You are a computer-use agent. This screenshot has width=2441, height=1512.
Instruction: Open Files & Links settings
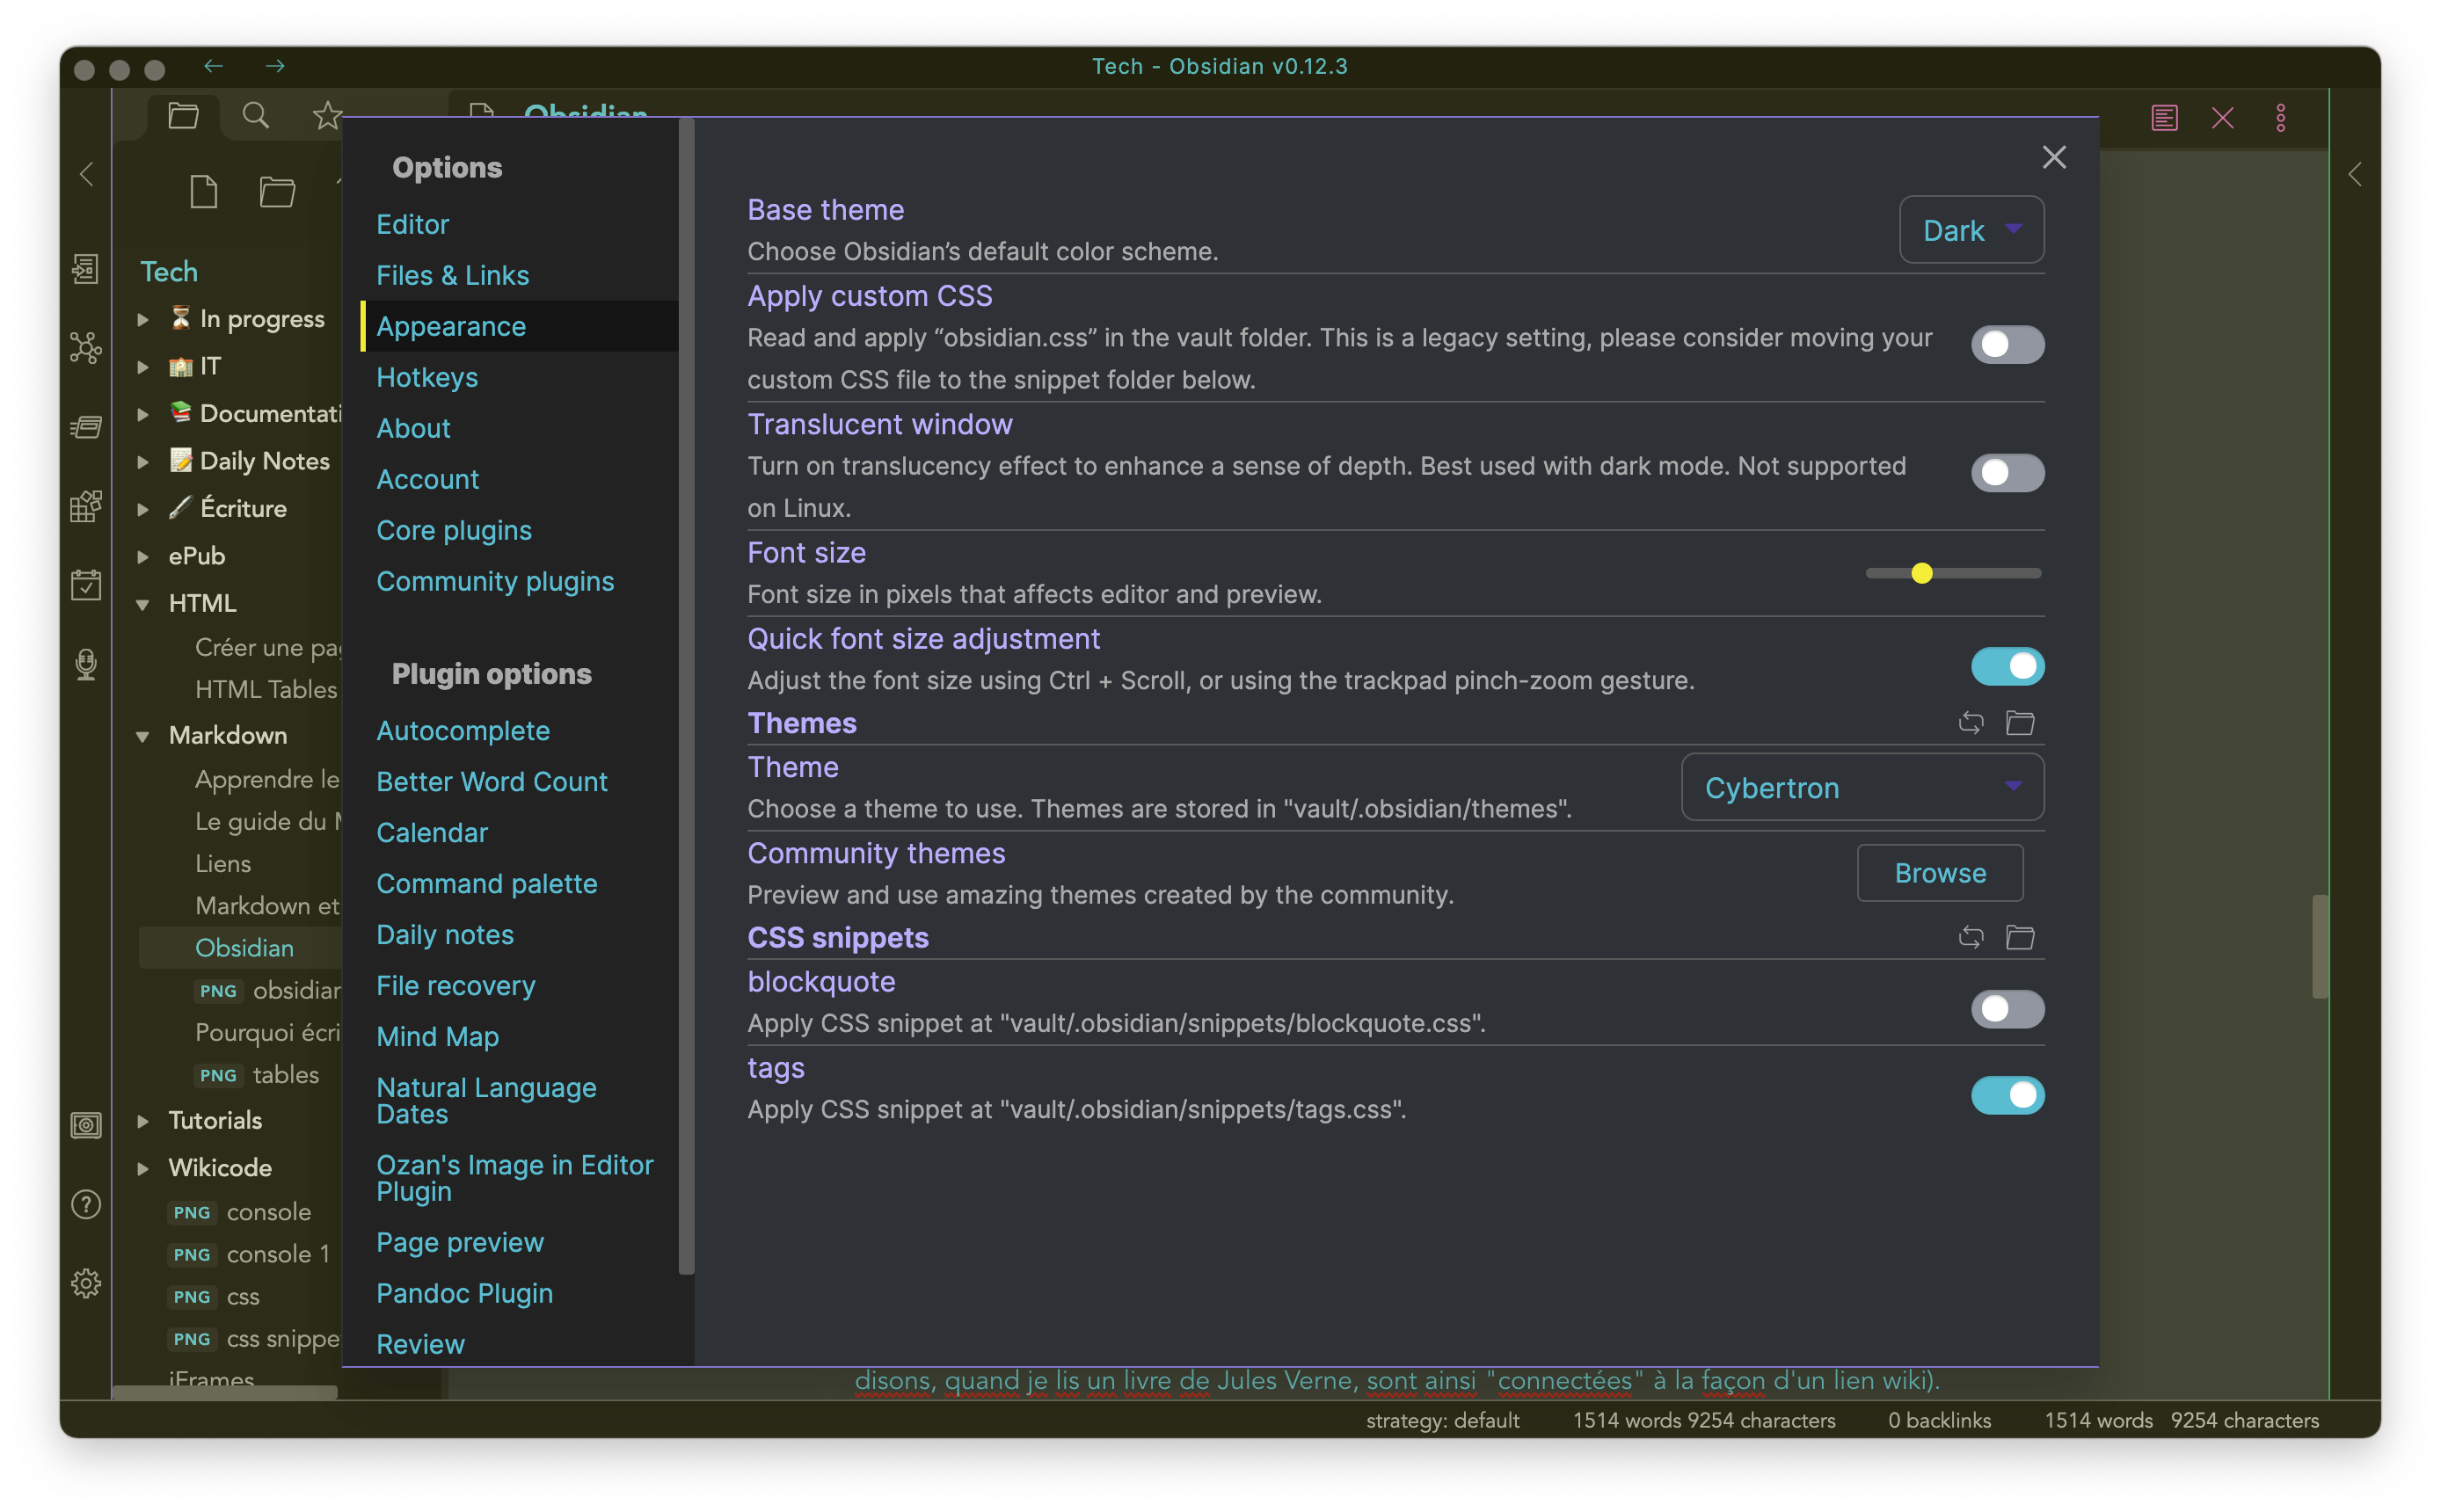pos(452,275)
